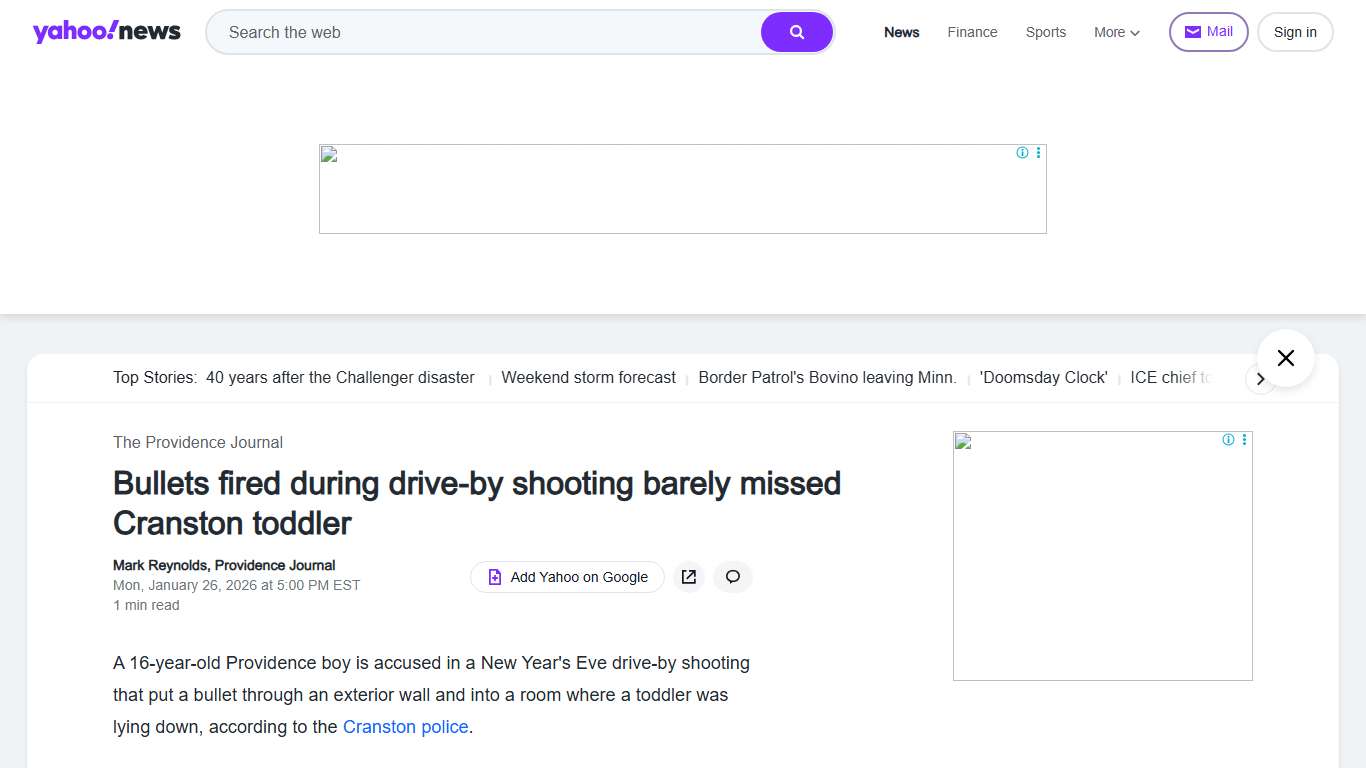The height and width of the screenshot is (768, 1366).
Task: Click the purple search magnifier button
Action: pyautogui.click(x=796, y=32)
